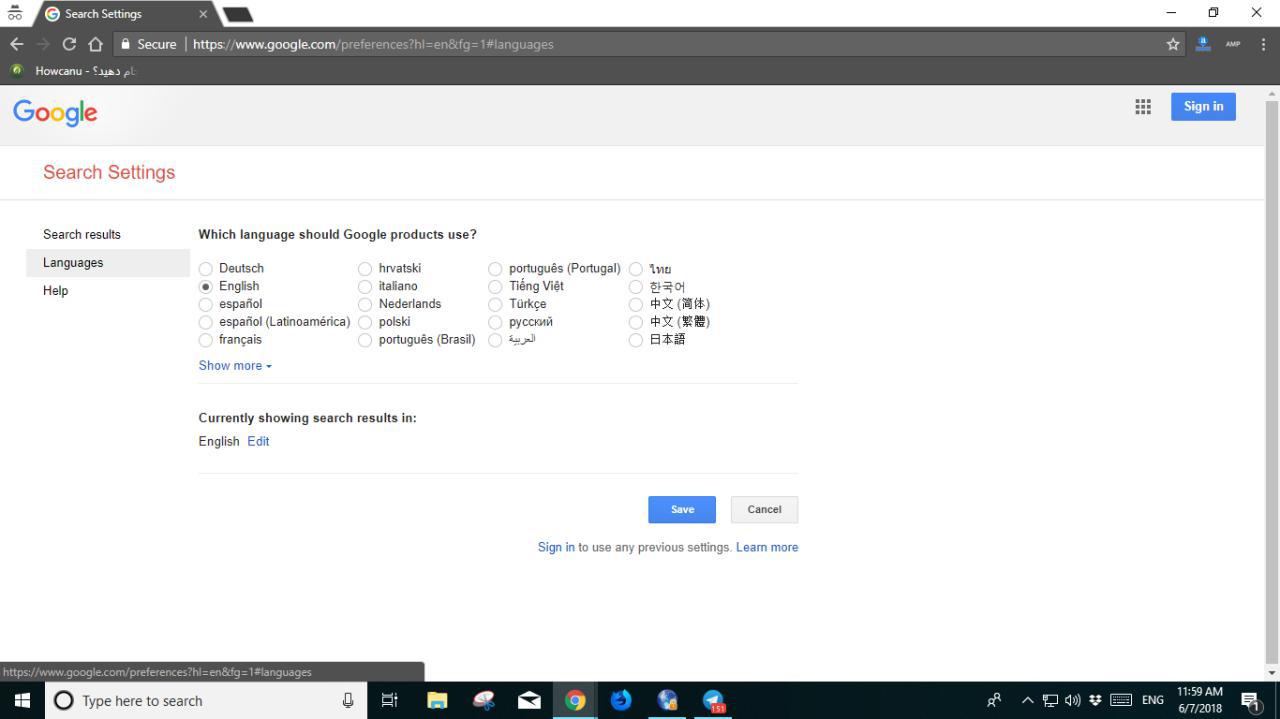1280x719 pixels.
Task: Switch to the Search Settings tab
Action: (x=125, y=14)
